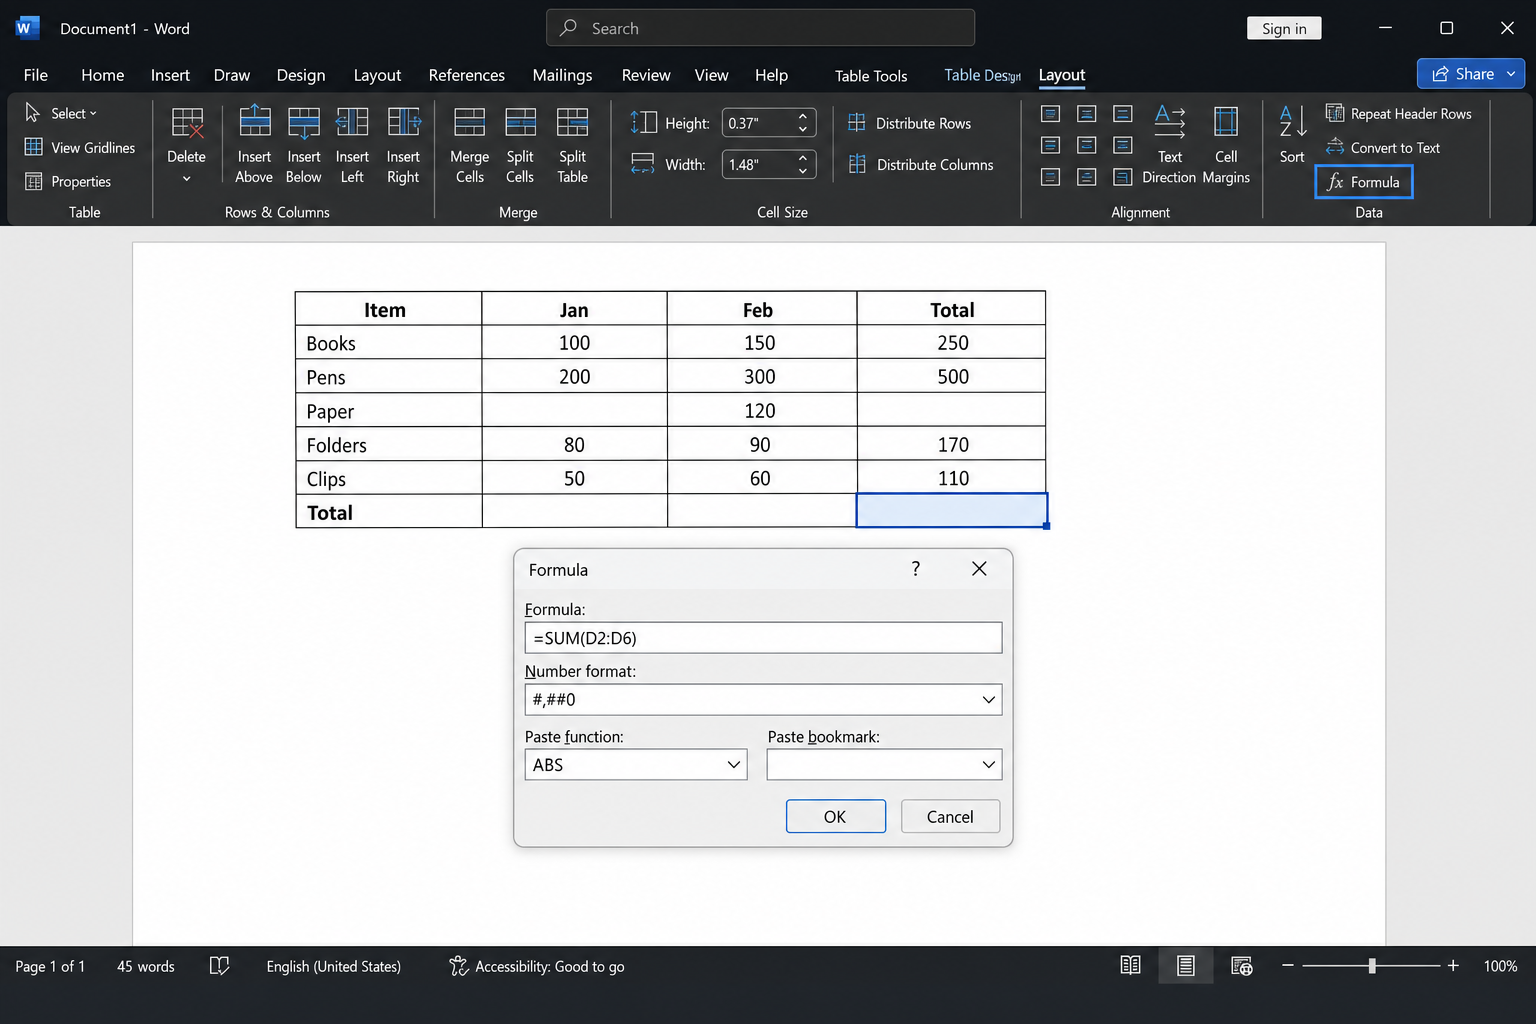Open the Select dropdown in Table group

pyautogui.click(x=61, y=113)
